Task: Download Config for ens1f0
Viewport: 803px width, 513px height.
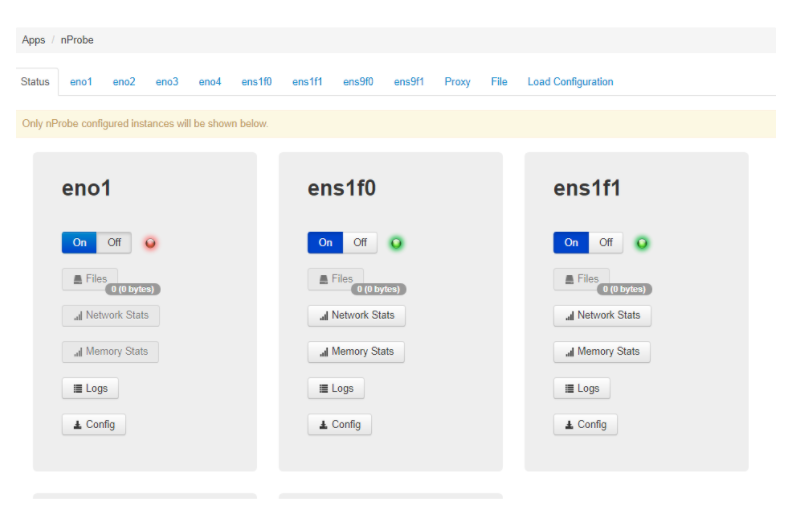Action: click(339, 424)
